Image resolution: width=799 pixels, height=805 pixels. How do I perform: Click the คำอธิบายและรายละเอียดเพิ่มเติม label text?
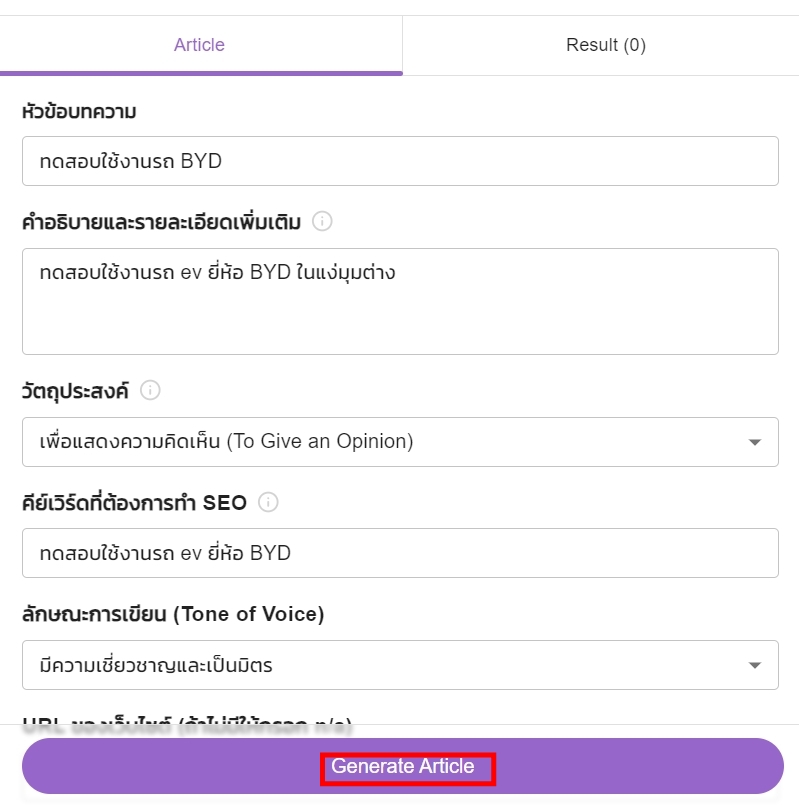(161, 222)
